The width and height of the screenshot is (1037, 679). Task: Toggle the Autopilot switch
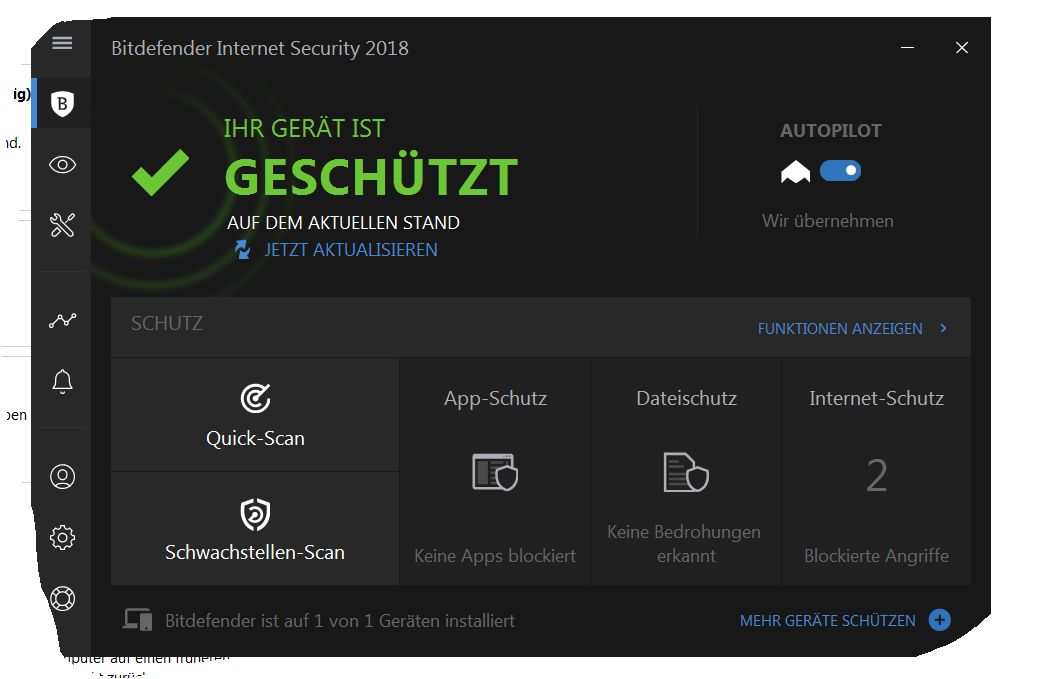[x=840, y=171]
